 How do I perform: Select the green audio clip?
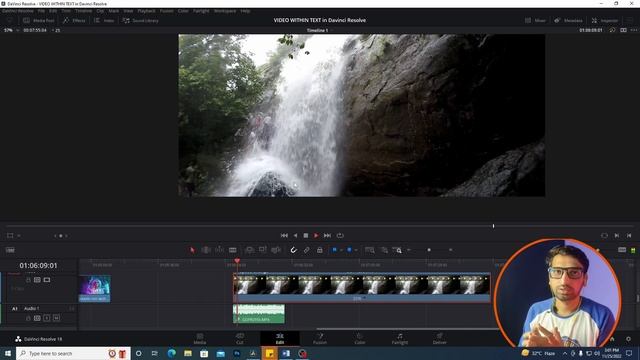[259, 314]
